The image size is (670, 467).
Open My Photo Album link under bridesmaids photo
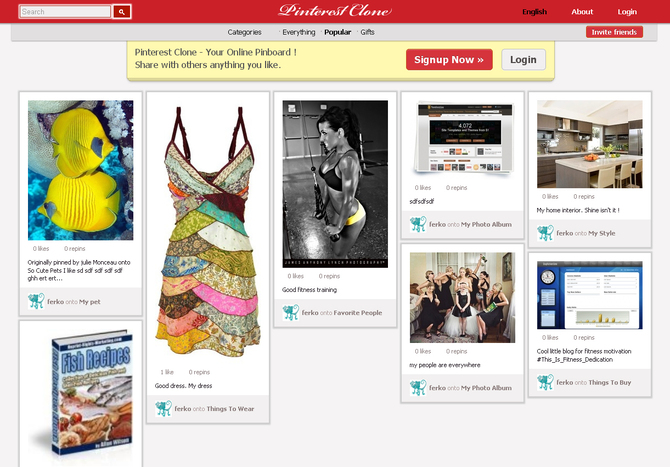coord(486,388)
